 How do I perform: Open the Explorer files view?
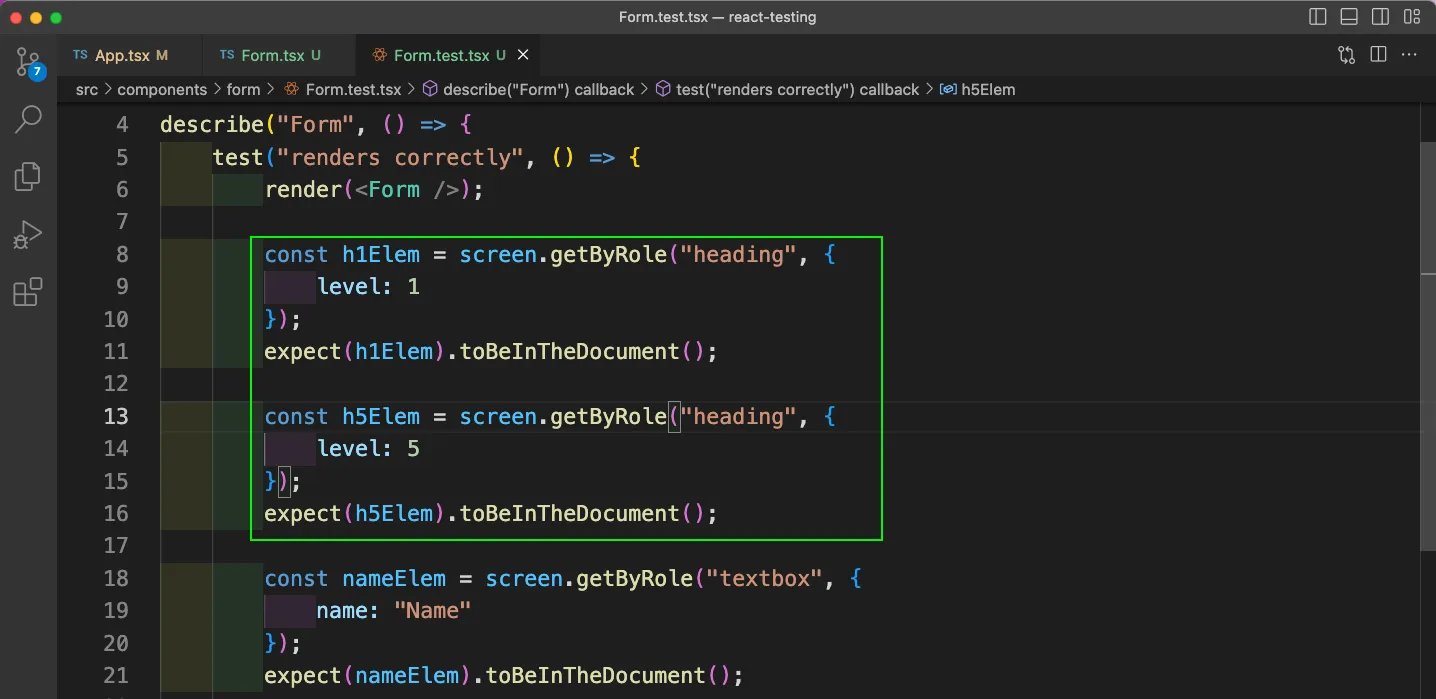[x=28, y=177]
